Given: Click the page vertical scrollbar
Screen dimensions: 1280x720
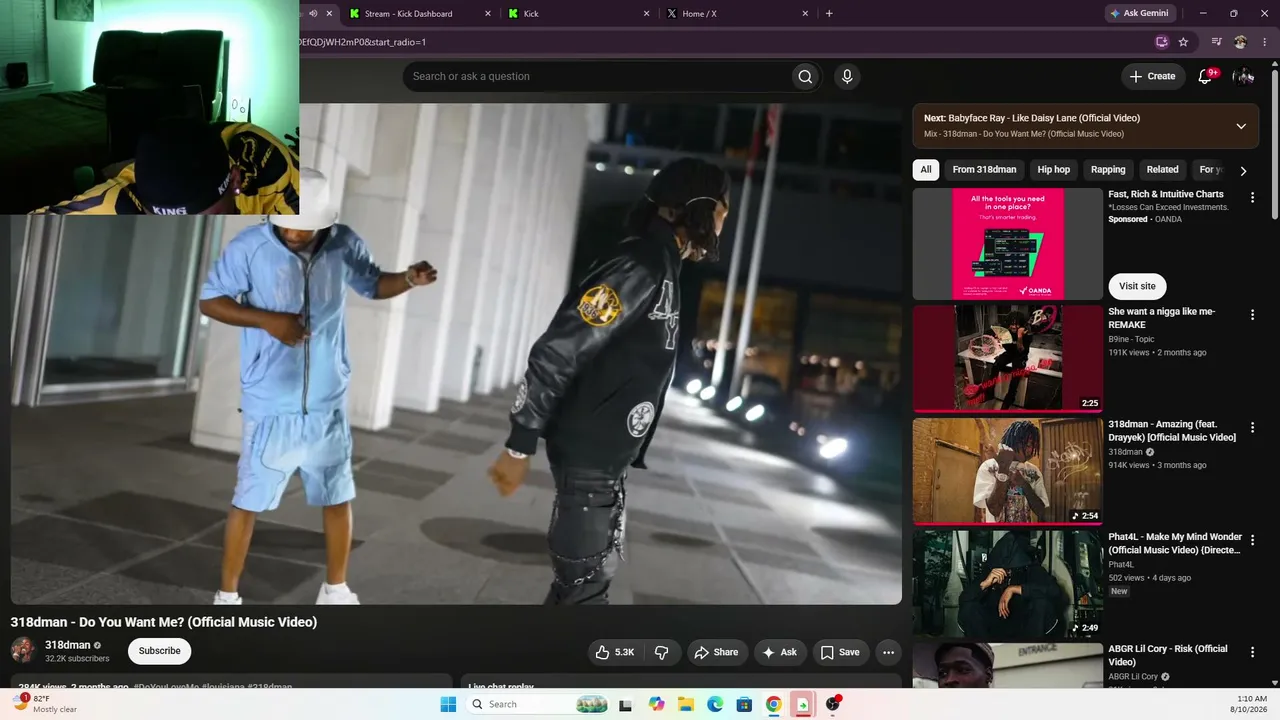Looking at the screenshot, I should pyautogui.click(x=1274, y=374).
